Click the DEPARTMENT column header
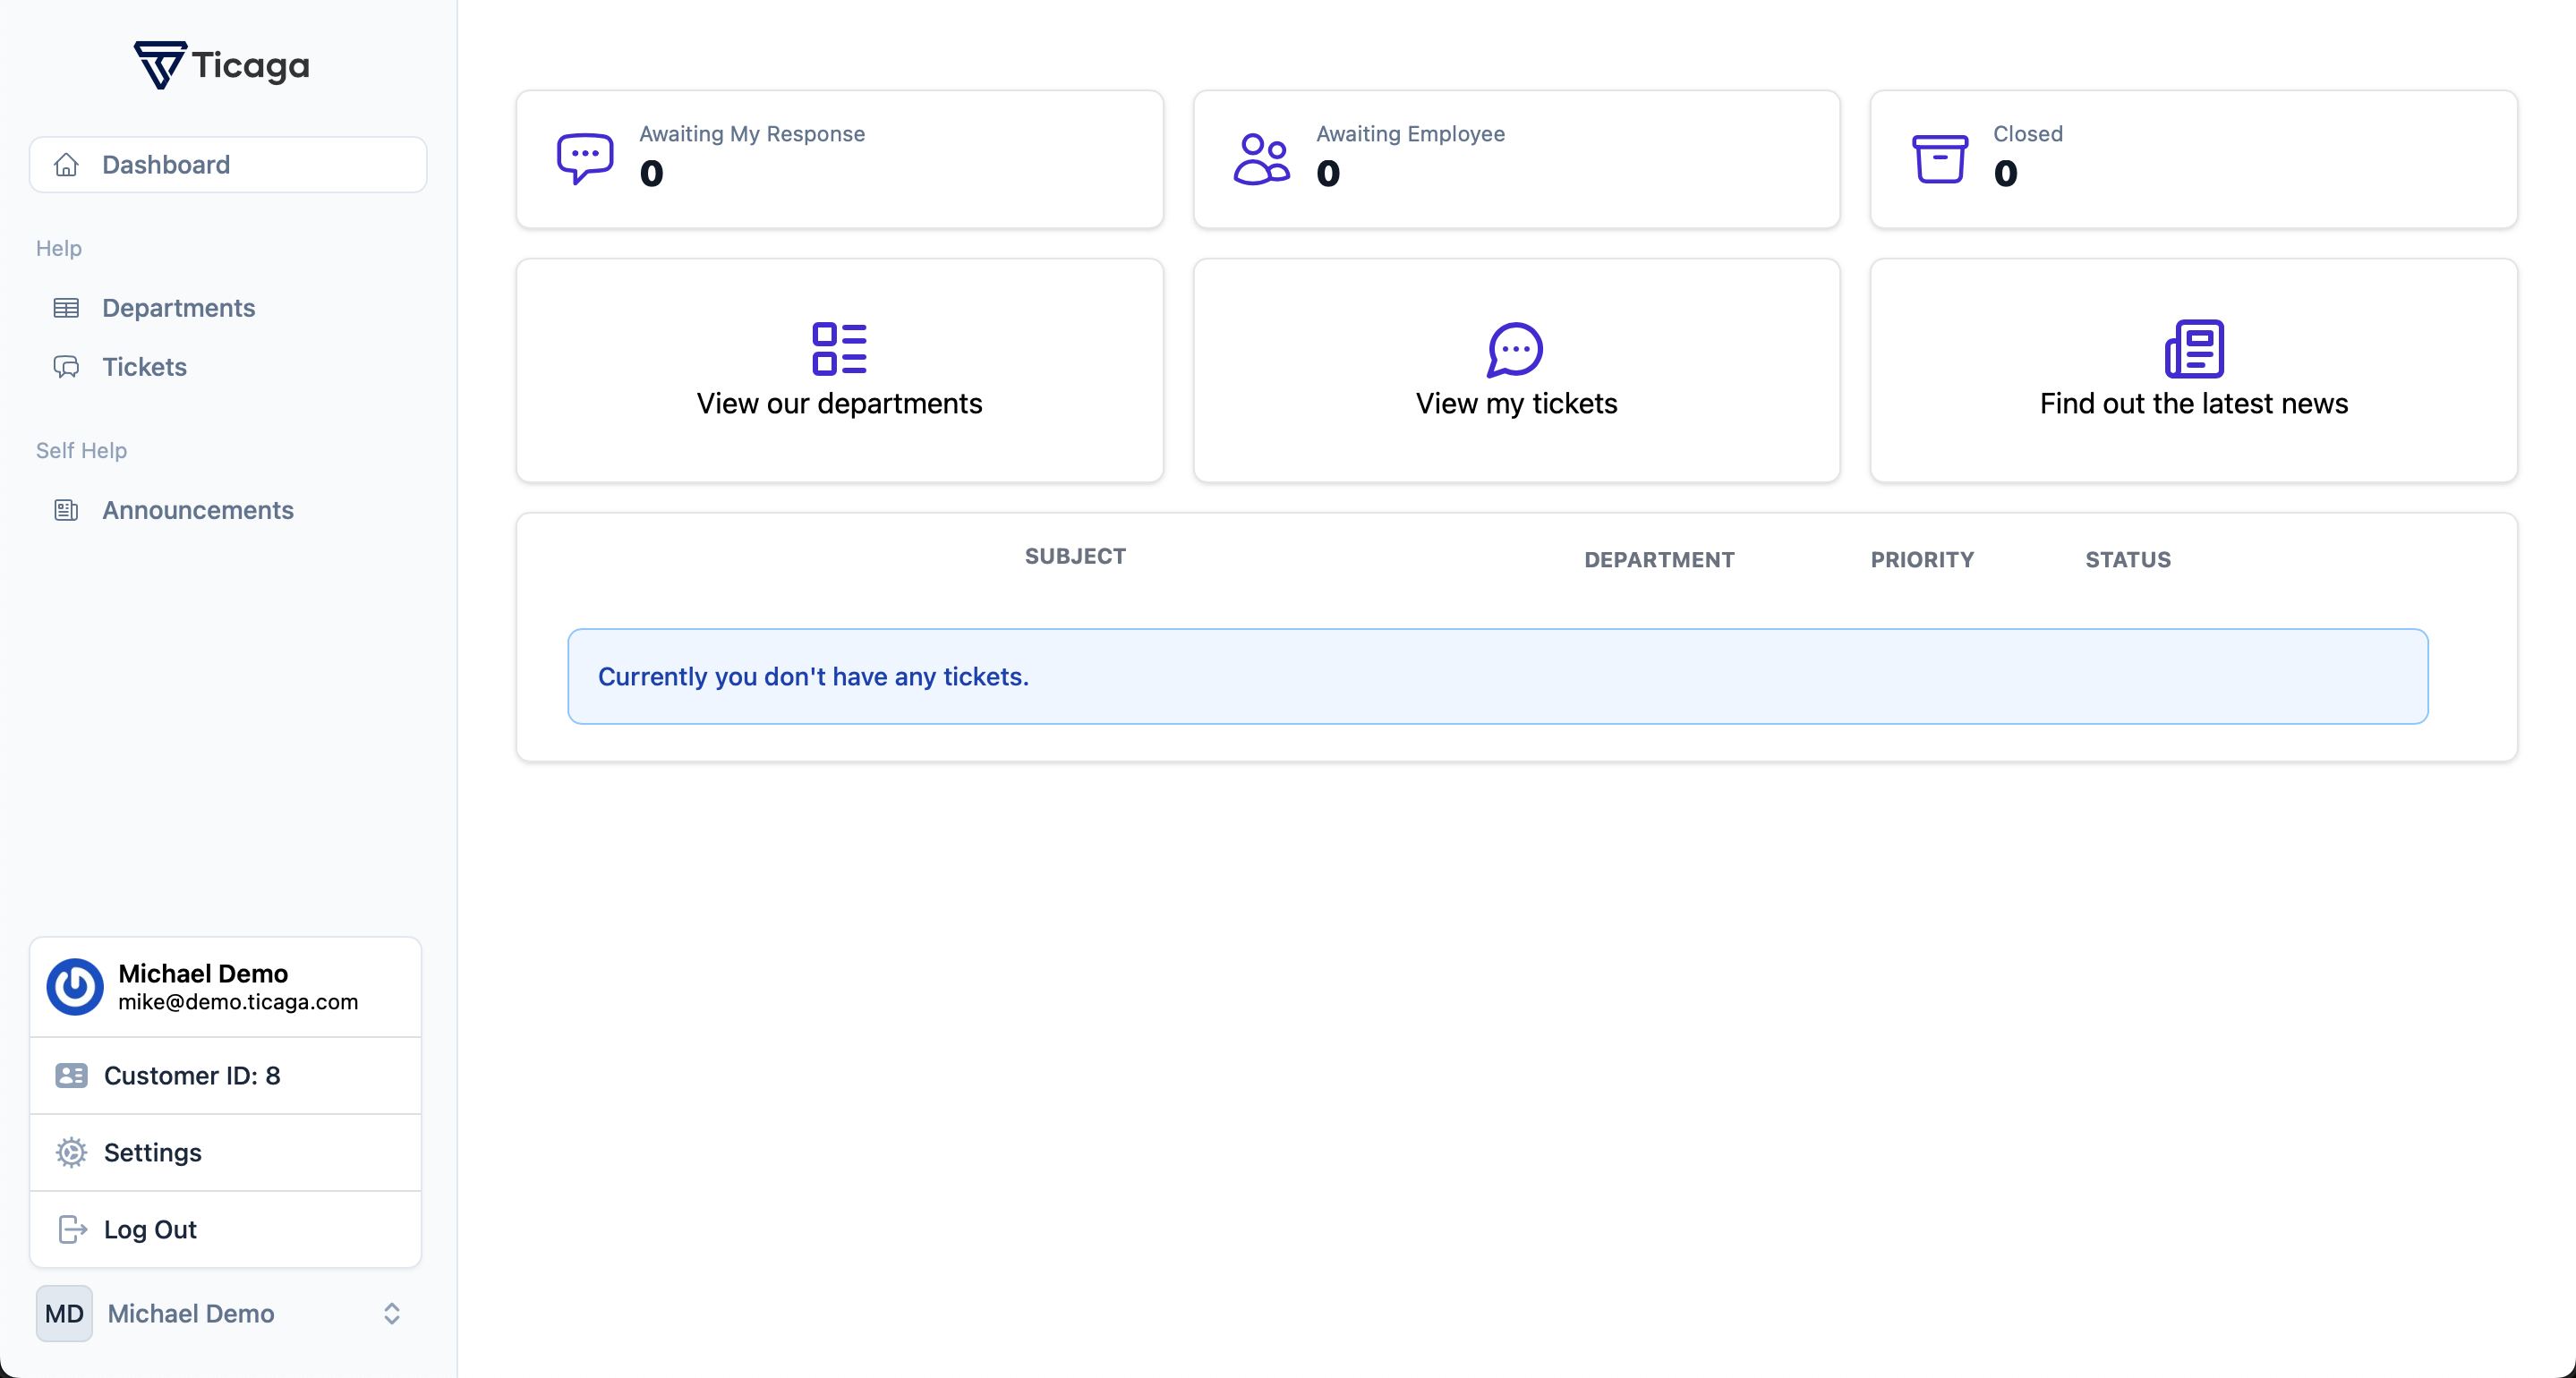This screenshot has height=1378, width=2576. pyautogui.click(x=1659, y=560)
